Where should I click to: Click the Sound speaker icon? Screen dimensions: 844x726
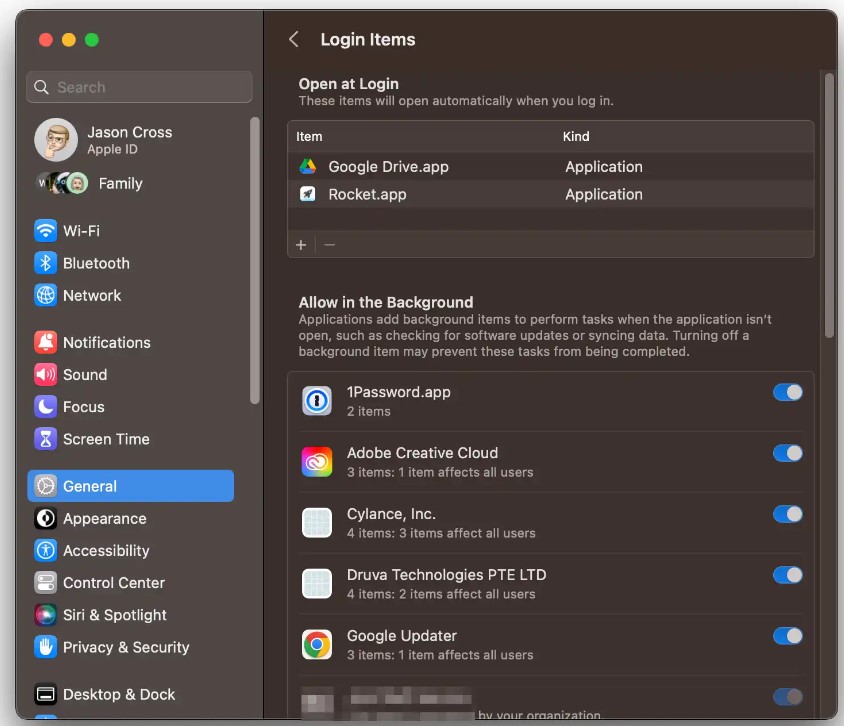(x=46, y=375)
